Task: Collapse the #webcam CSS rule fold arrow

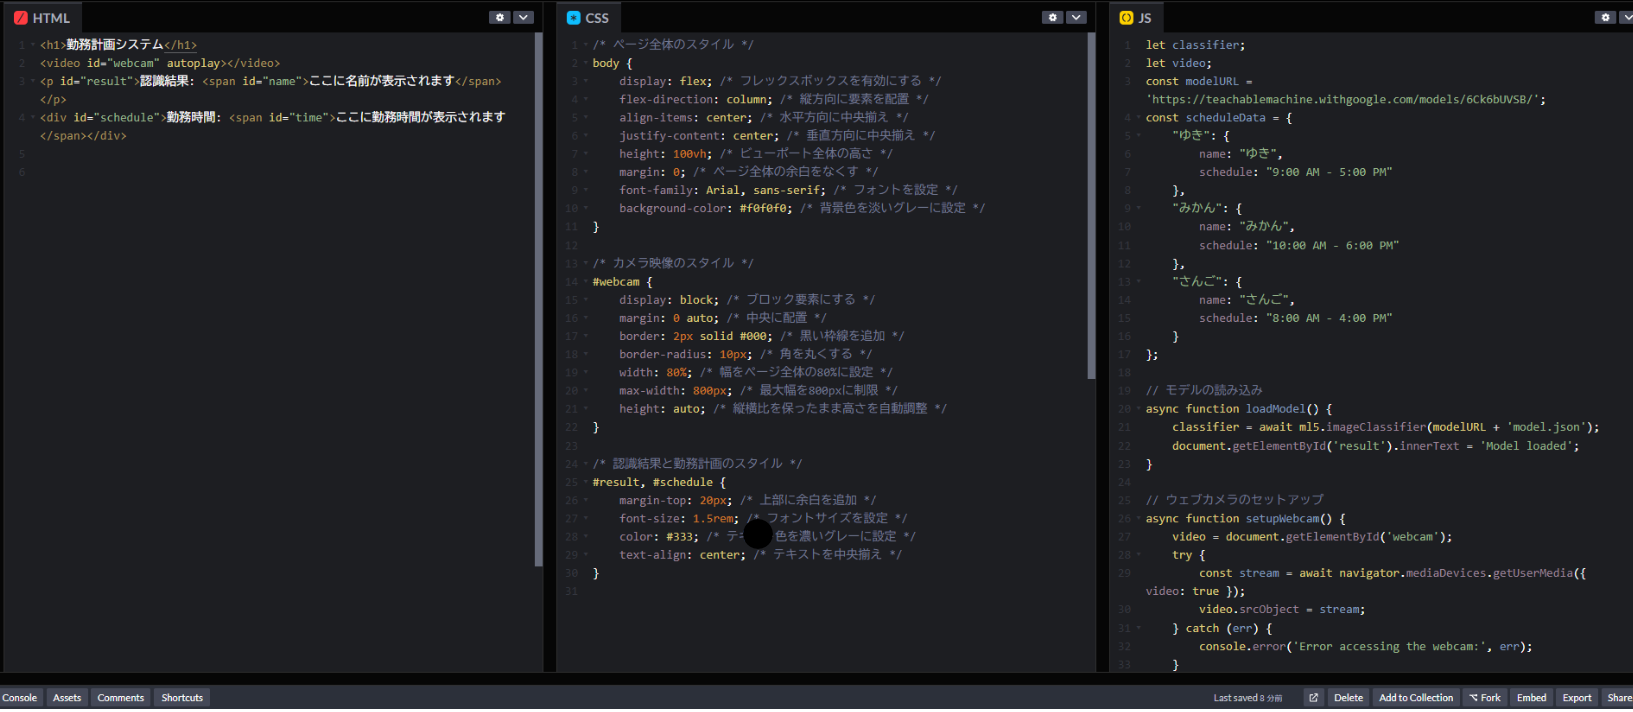Action: coord(585,282)
